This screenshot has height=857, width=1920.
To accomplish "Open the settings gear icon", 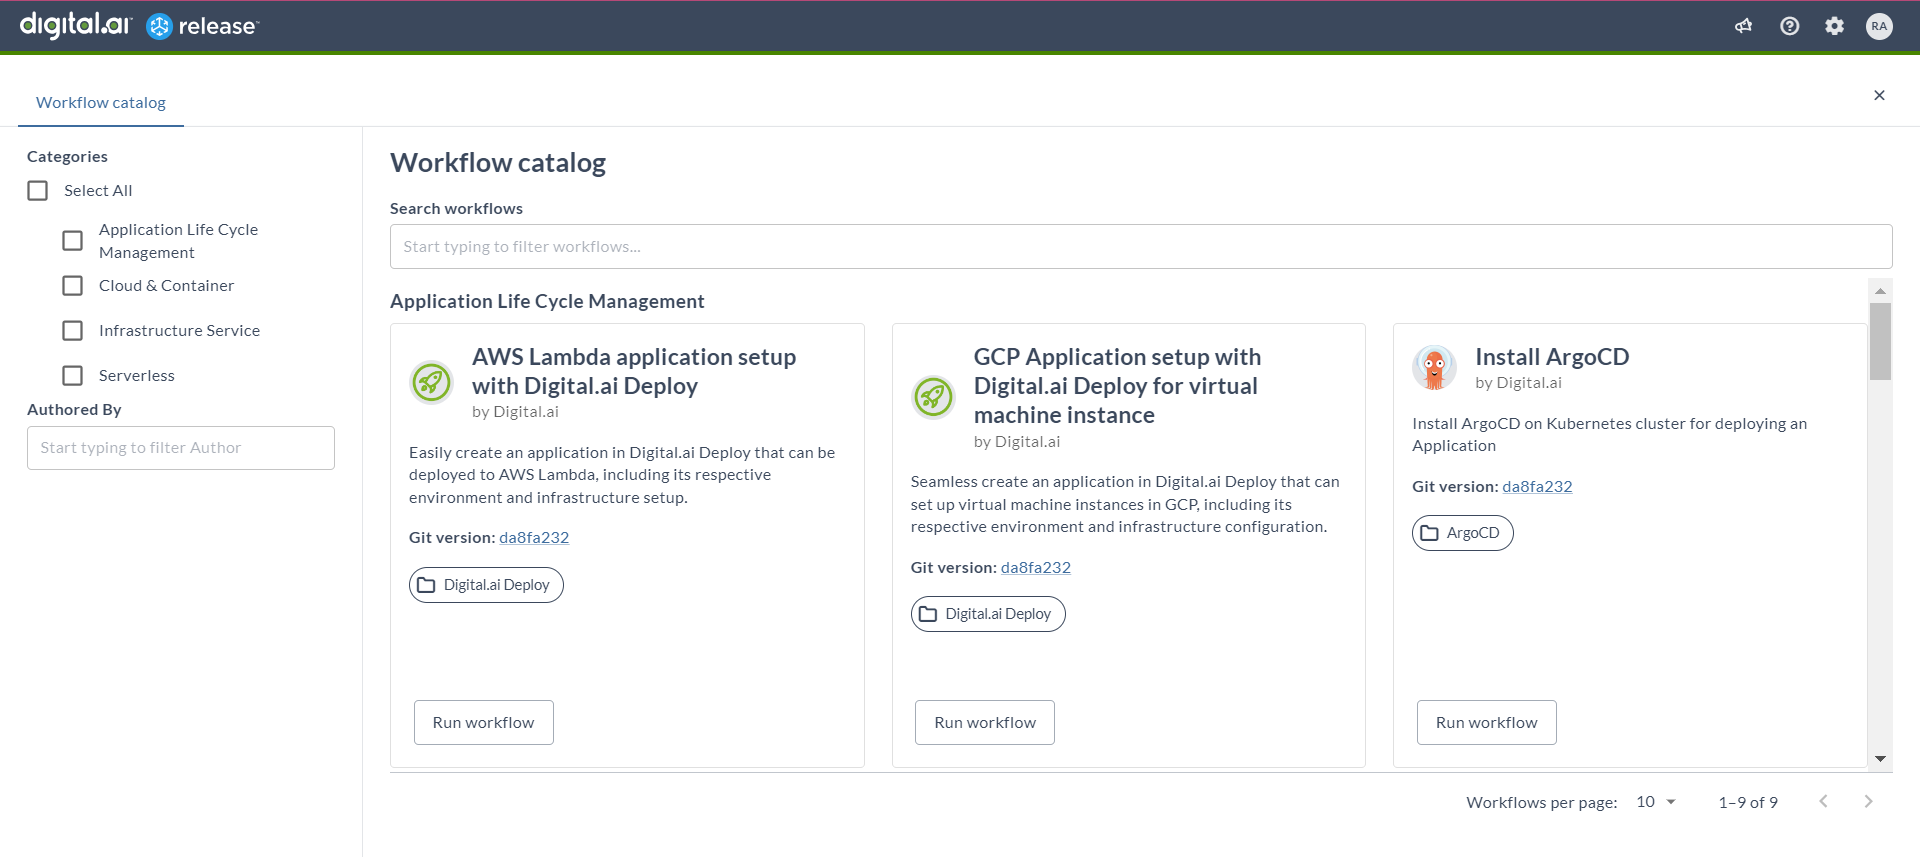I will point(1834,26).
